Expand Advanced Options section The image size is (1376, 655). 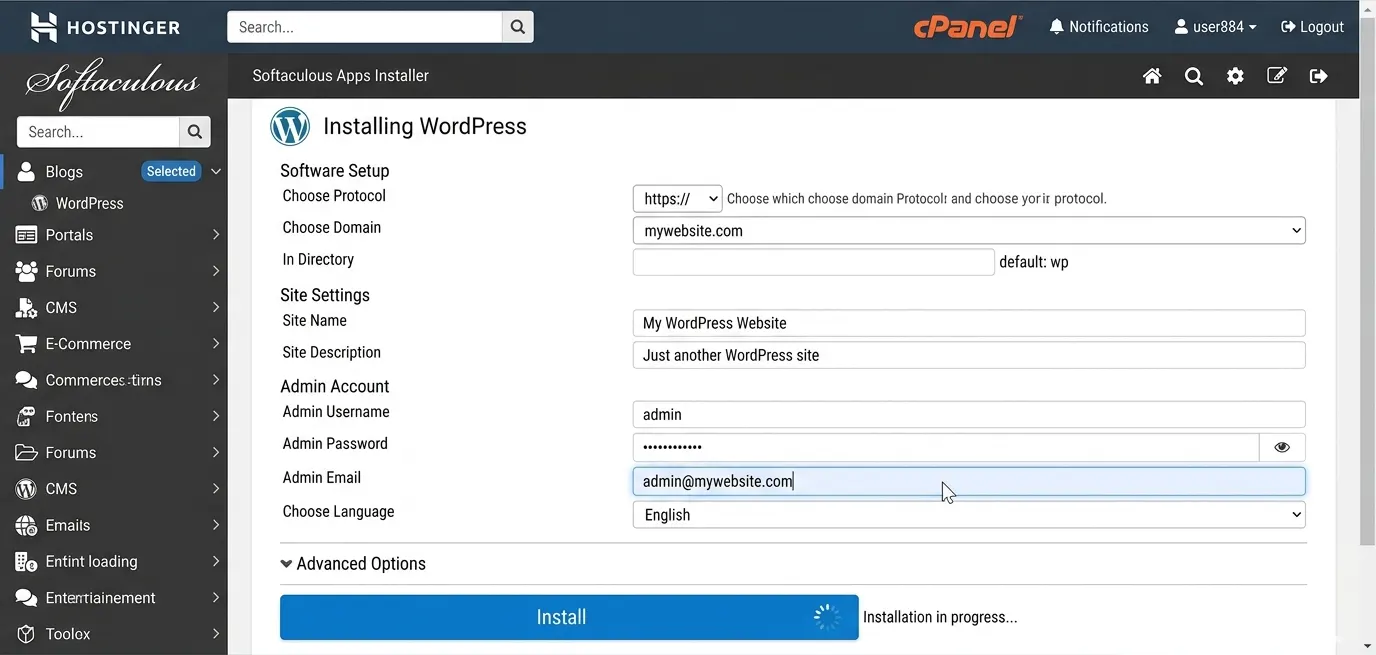point(353,564)
